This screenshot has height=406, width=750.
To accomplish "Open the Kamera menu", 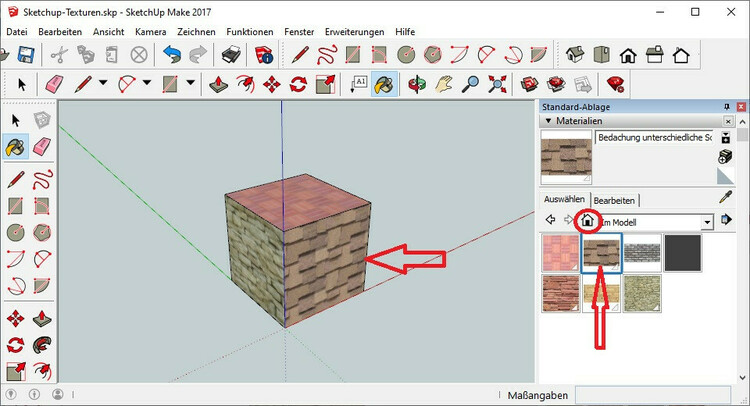I will pos(151,32).
